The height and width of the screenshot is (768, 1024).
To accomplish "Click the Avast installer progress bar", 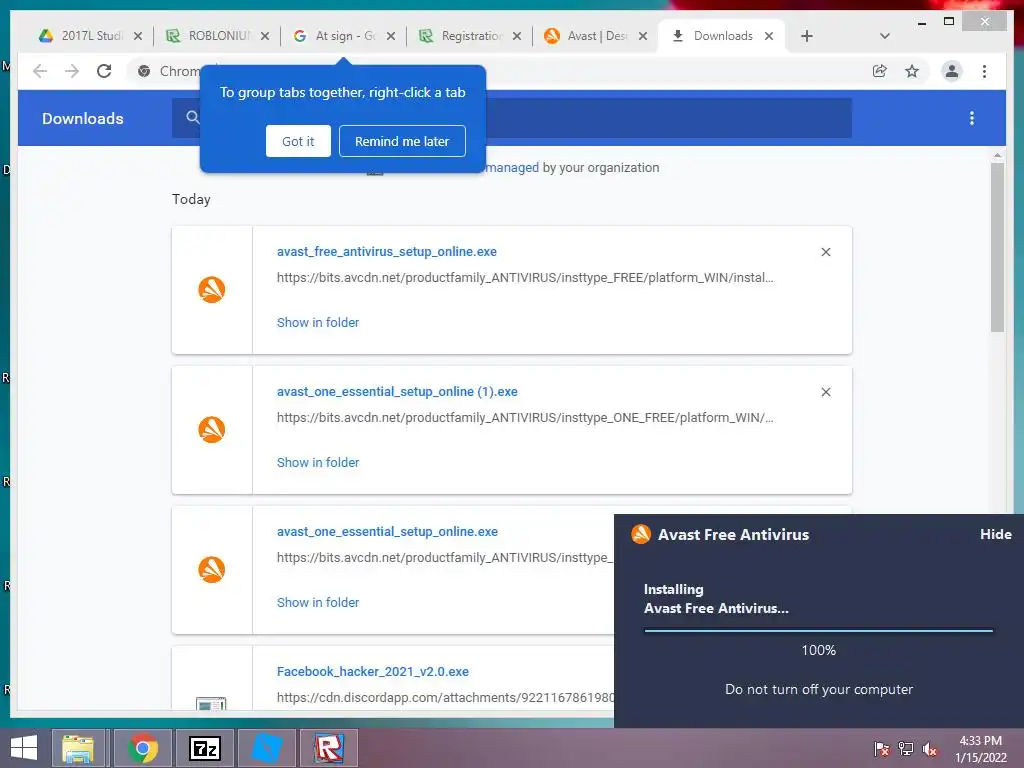I will point(819,631).
